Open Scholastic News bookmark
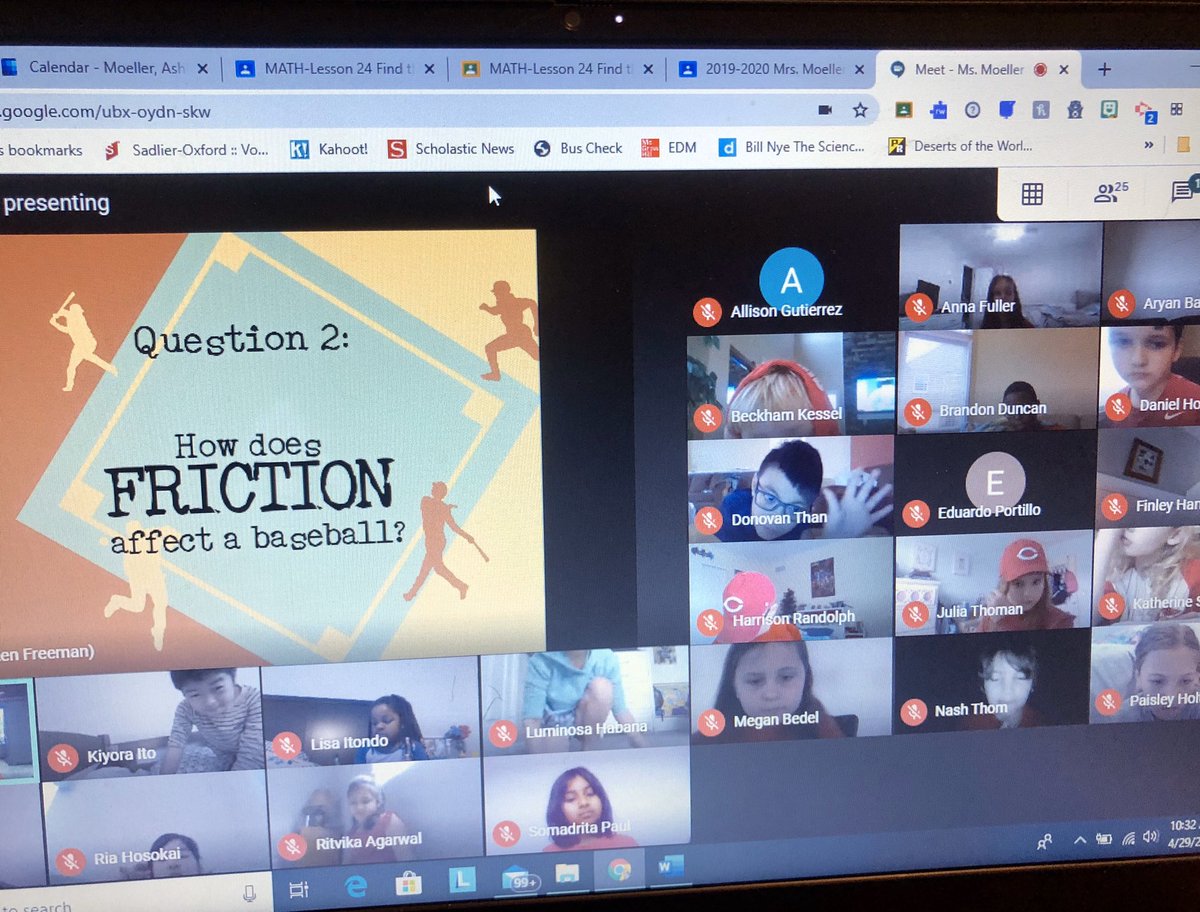The image size is (1200, 912). pyautogui.click(x=451, y=148)
